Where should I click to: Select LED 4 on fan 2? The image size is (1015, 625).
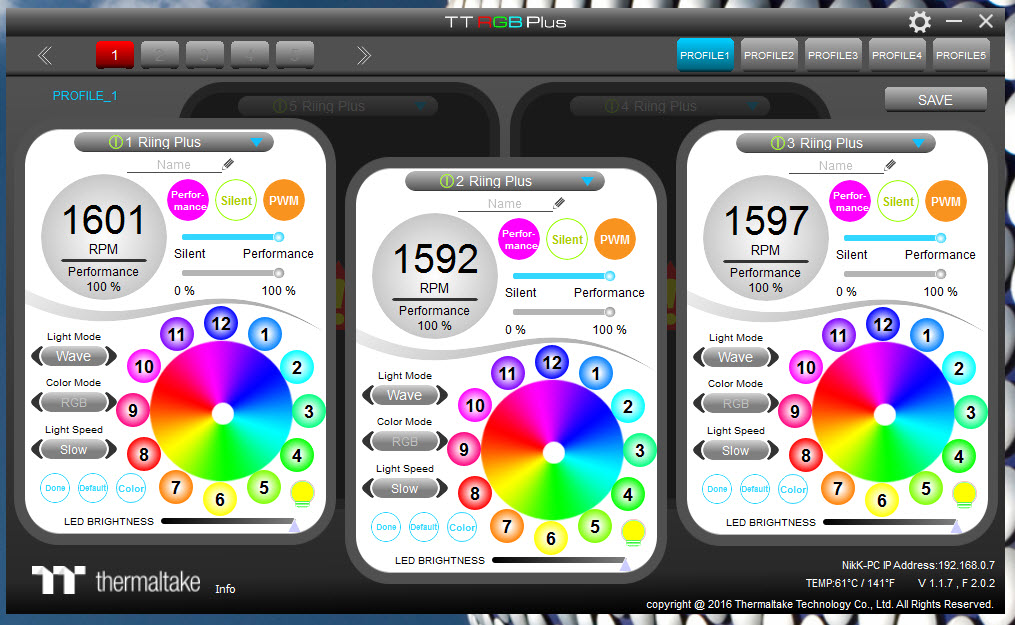click(628, 495)
